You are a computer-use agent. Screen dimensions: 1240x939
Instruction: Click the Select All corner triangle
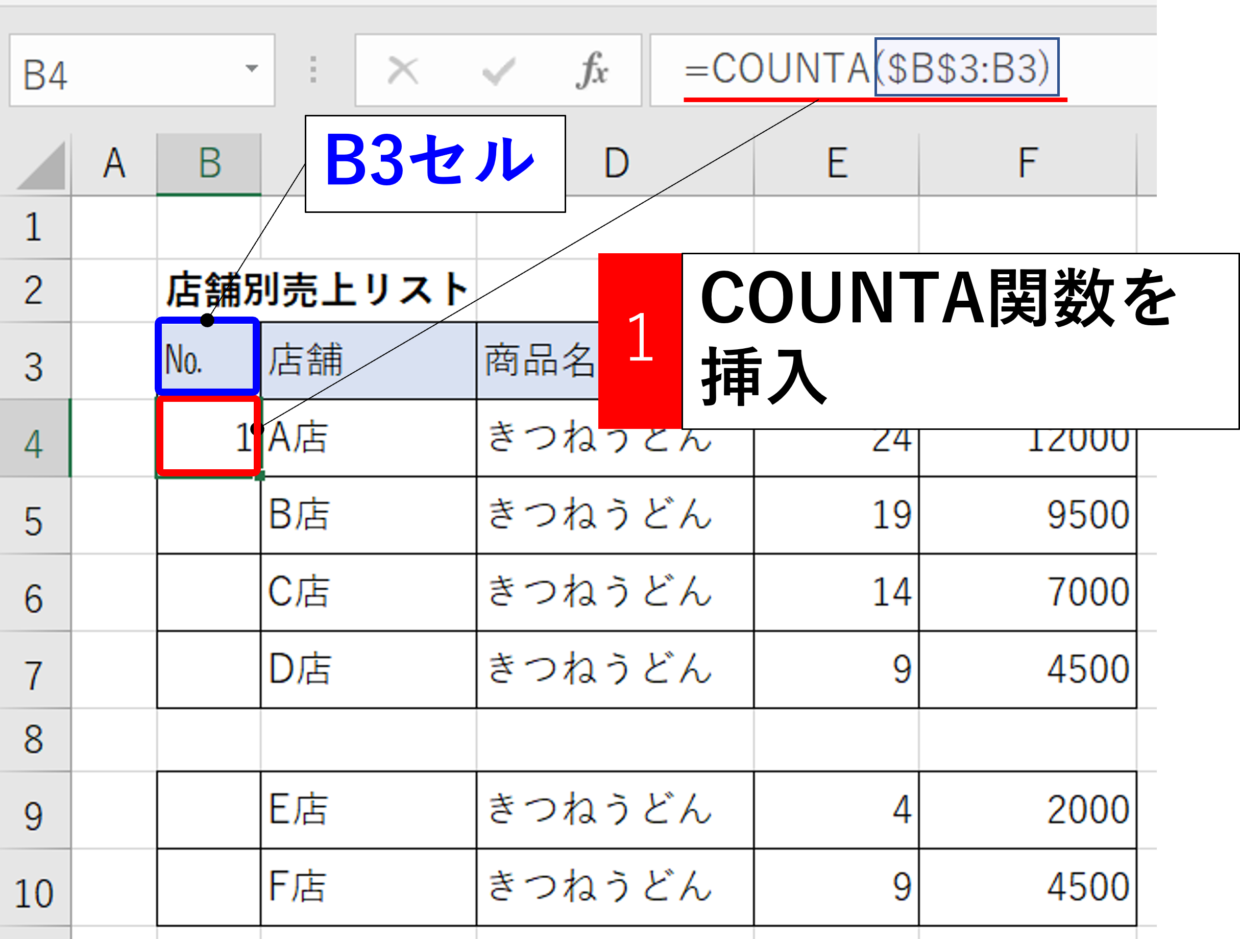click(41, 165)
